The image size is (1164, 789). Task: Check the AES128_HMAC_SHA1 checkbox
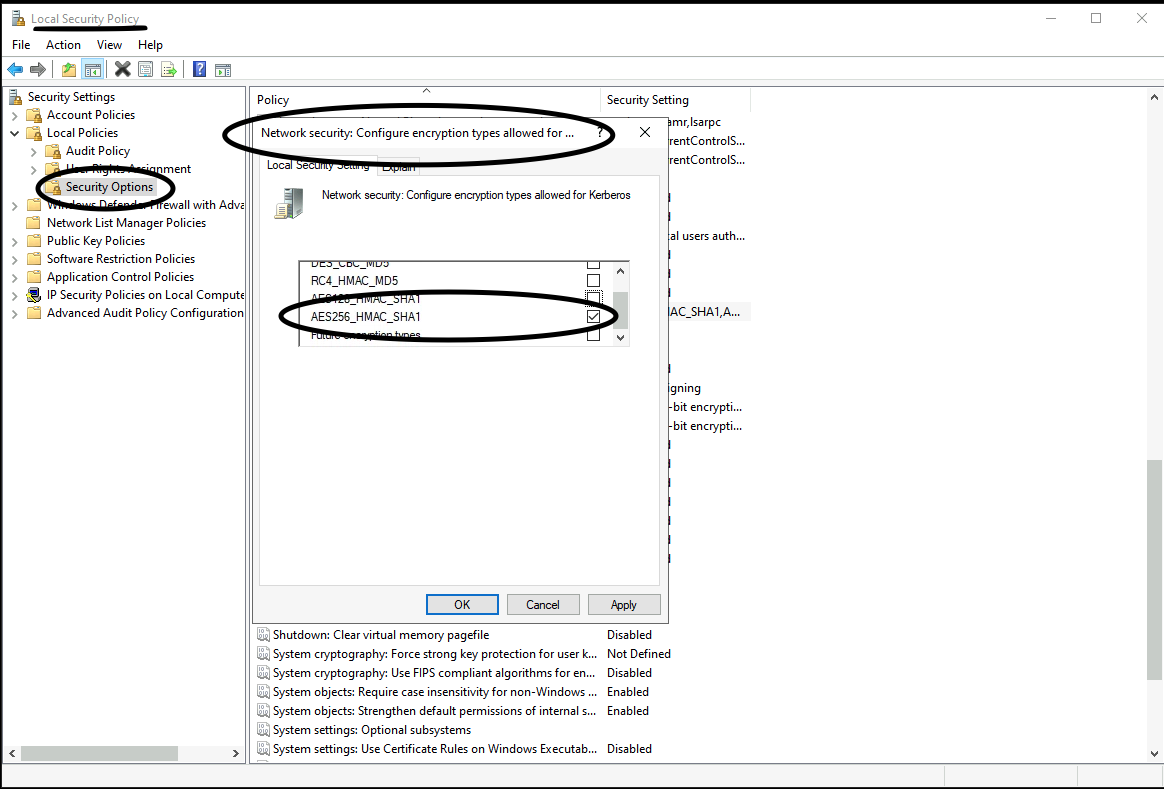[594, 298]
